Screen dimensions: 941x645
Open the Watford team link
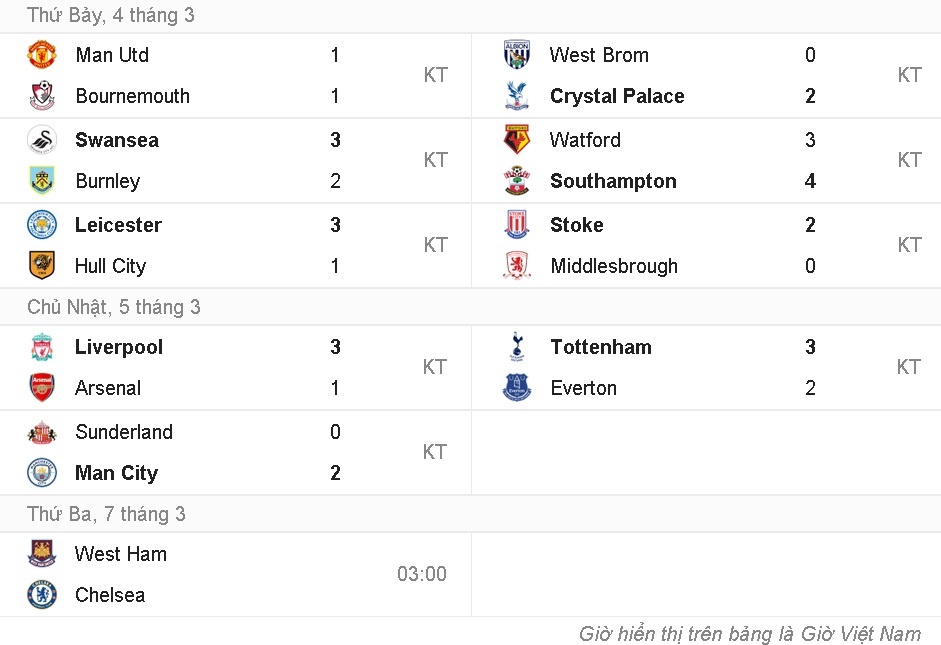click(x=585, y=140)
